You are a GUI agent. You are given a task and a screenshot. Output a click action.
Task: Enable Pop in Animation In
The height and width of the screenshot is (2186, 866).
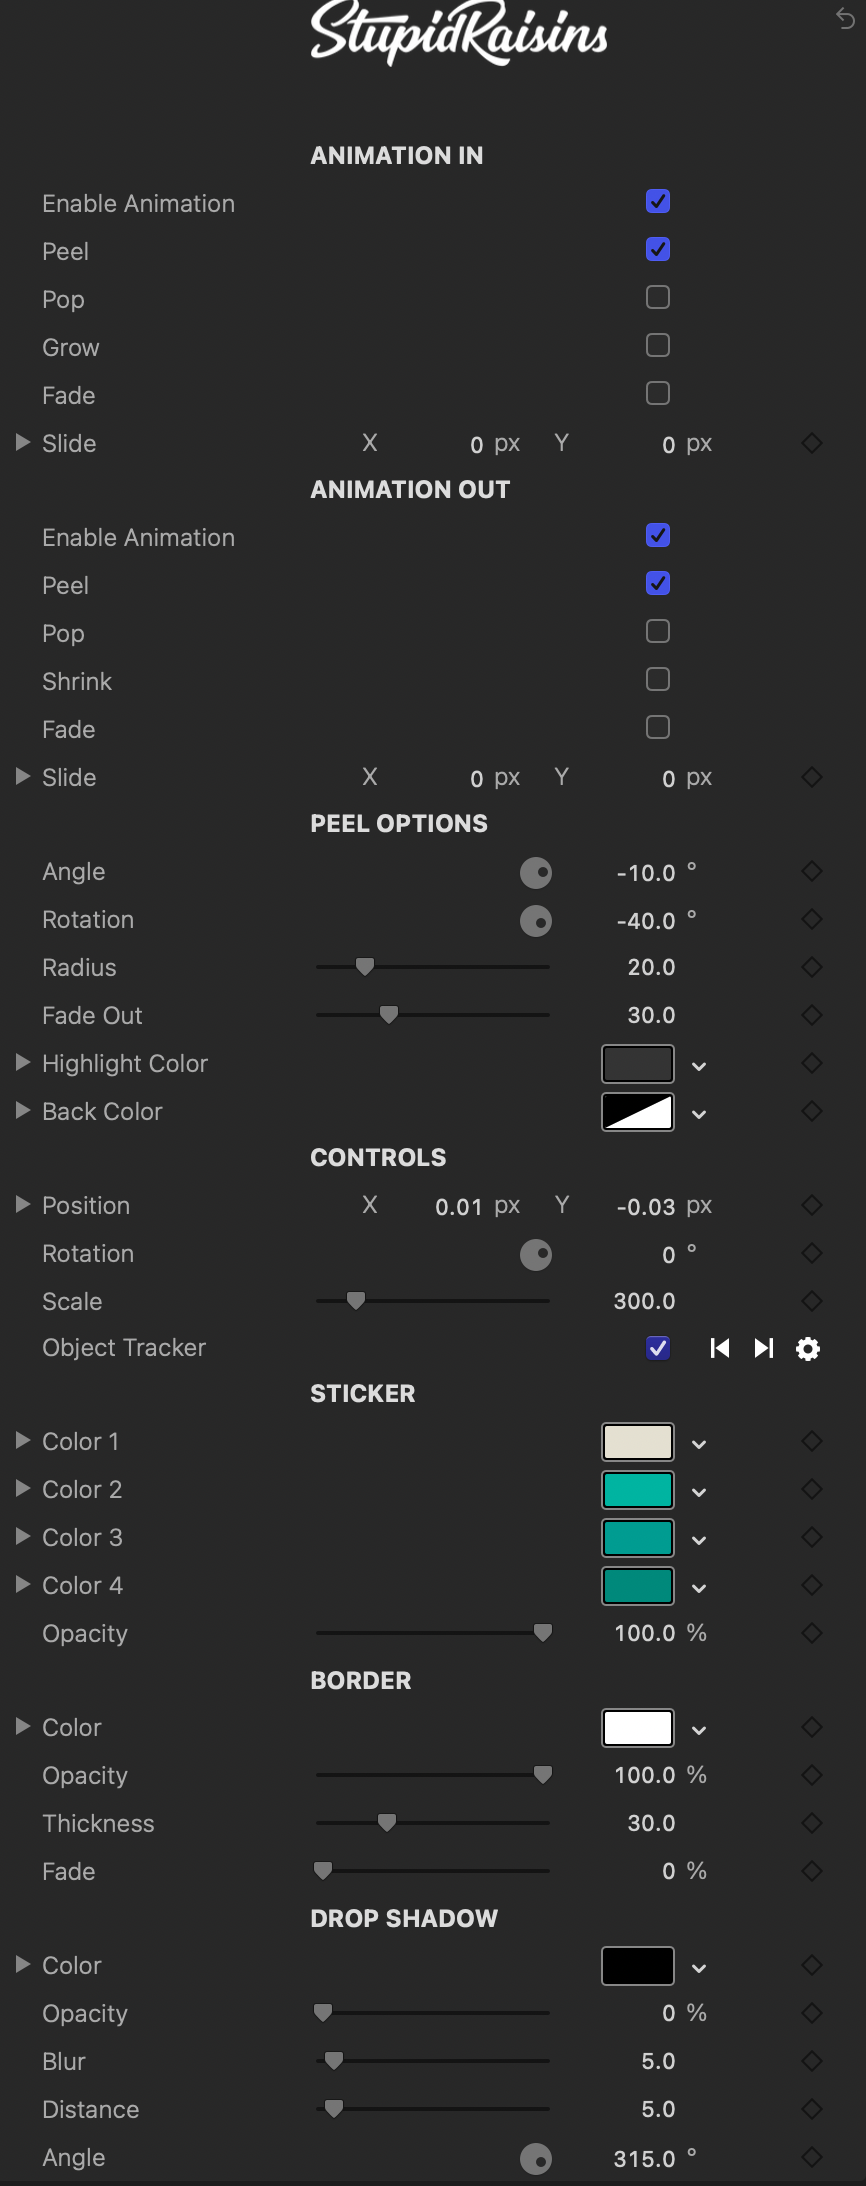(x=658, y=298)
